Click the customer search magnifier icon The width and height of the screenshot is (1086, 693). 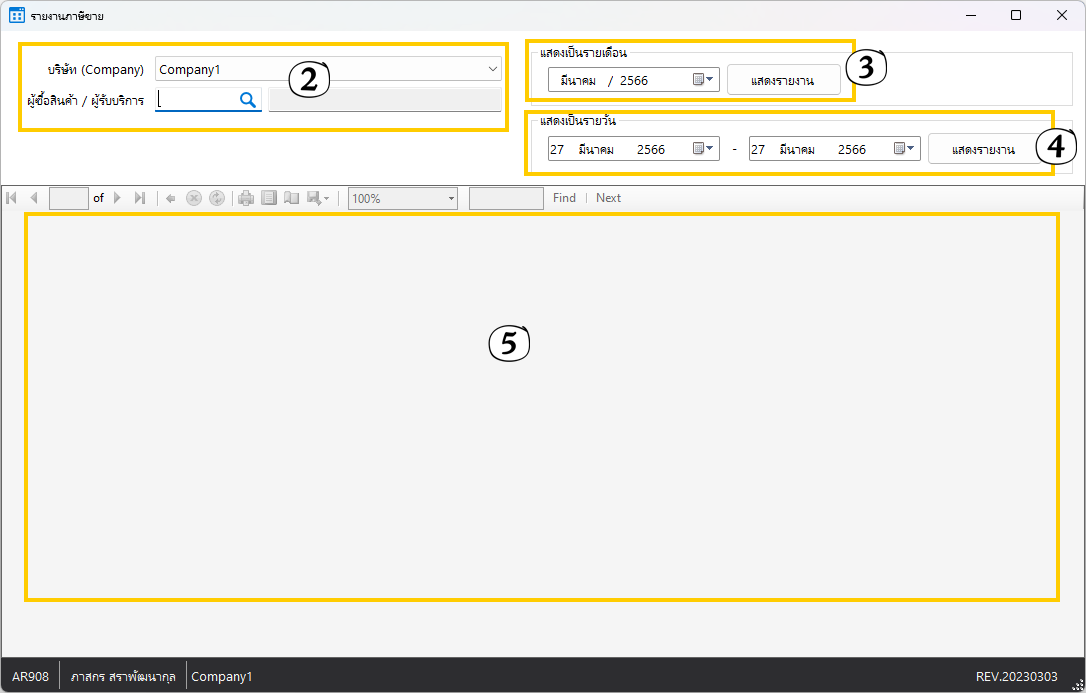(x=247, y=99)
